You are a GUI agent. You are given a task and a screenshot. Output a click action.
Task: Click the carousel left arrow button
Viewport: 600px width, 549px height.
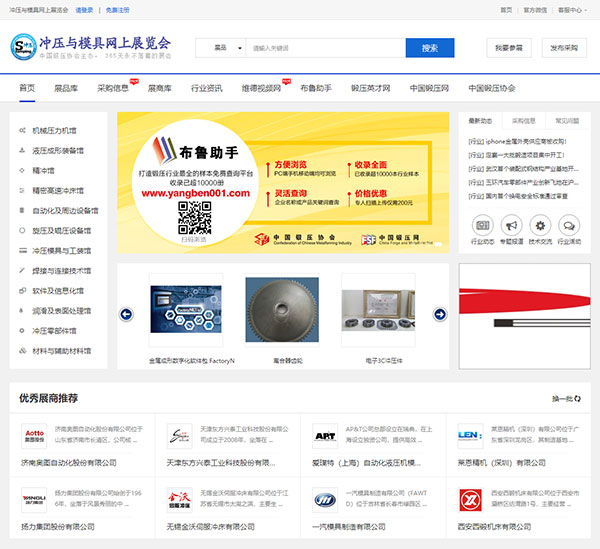[x=127, y=314]
